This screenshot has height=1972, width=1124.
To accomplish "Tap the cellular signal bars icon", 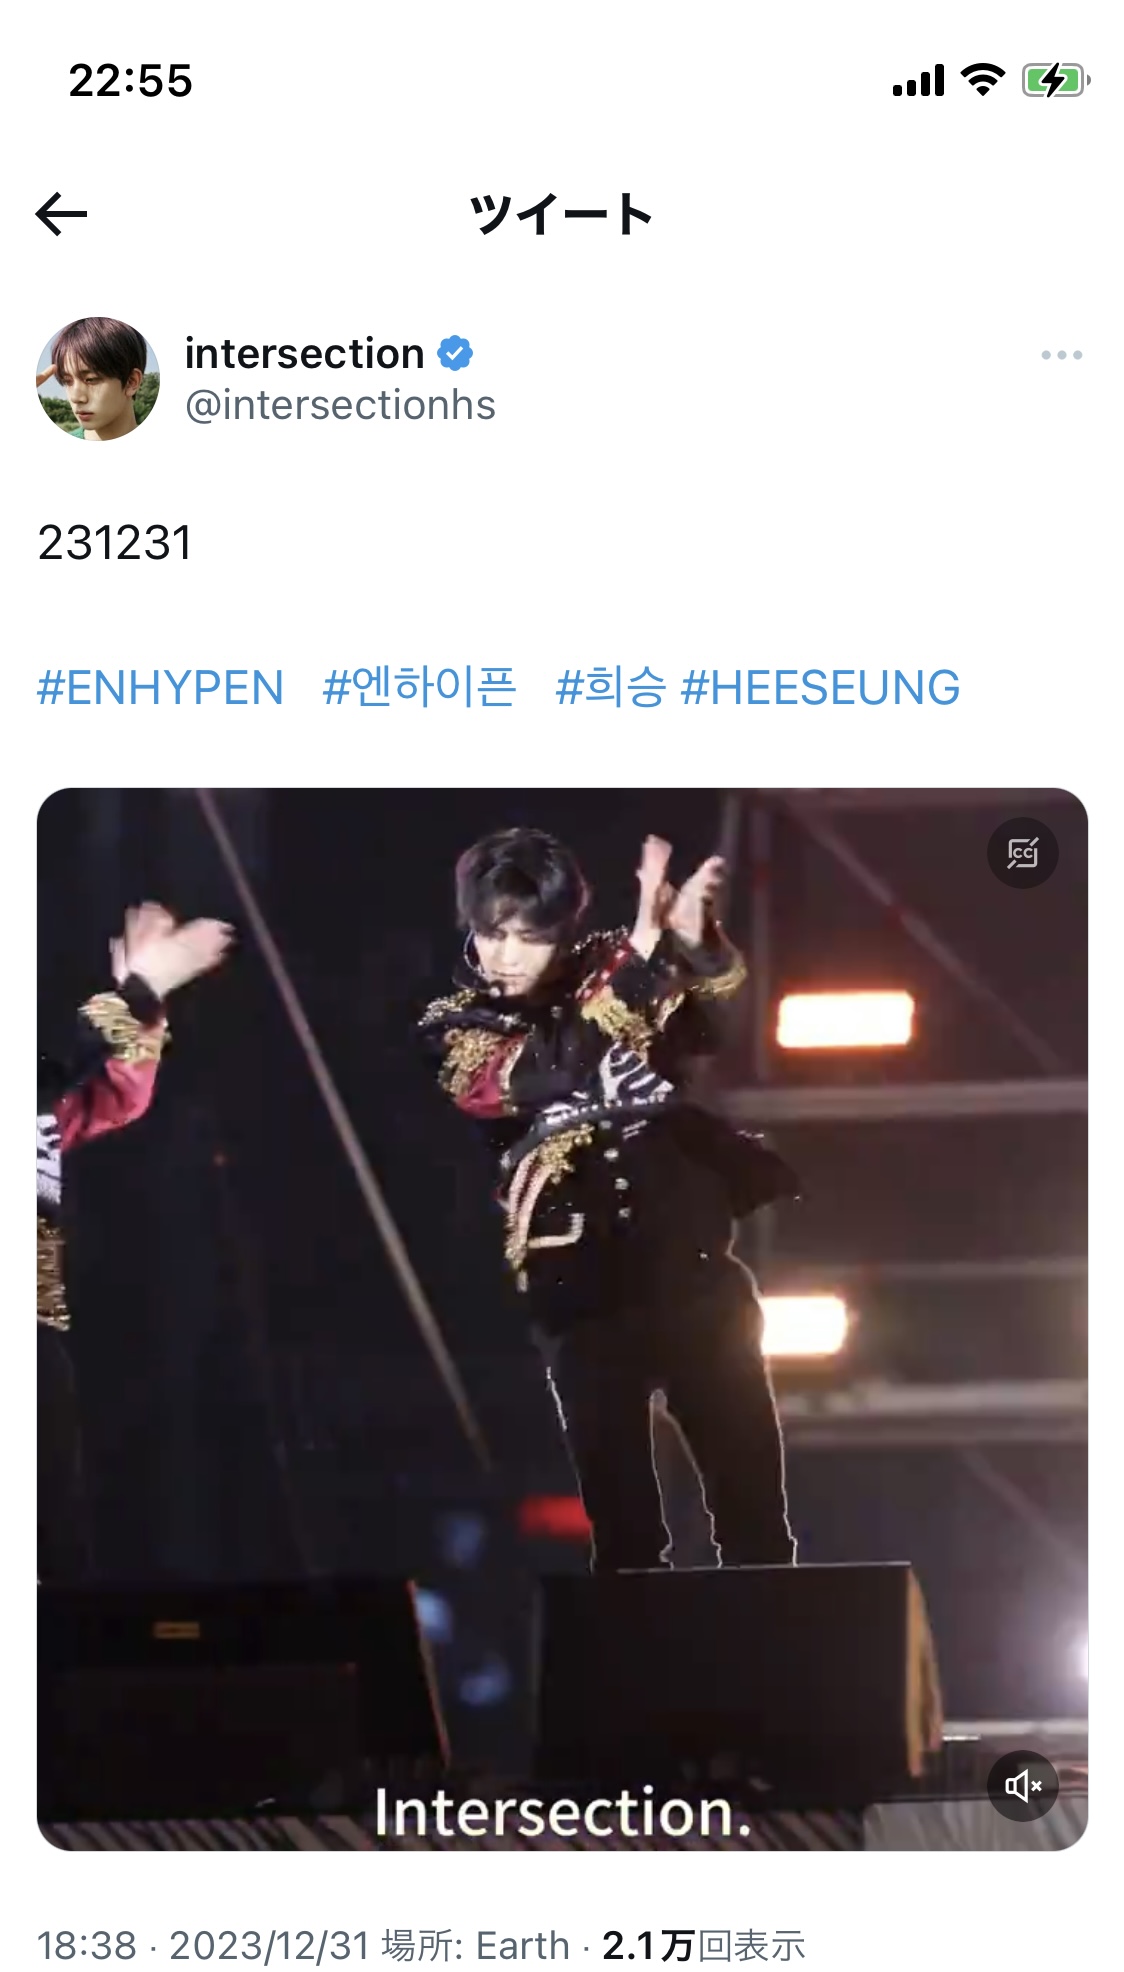I will click(x=918, y=80).
